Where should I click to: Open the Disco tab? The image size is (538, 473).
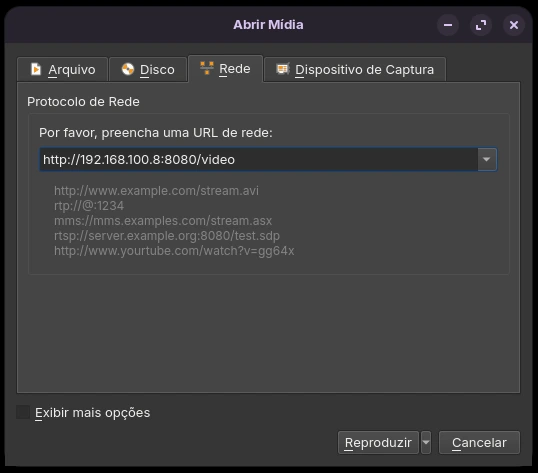tap(148, 69)
